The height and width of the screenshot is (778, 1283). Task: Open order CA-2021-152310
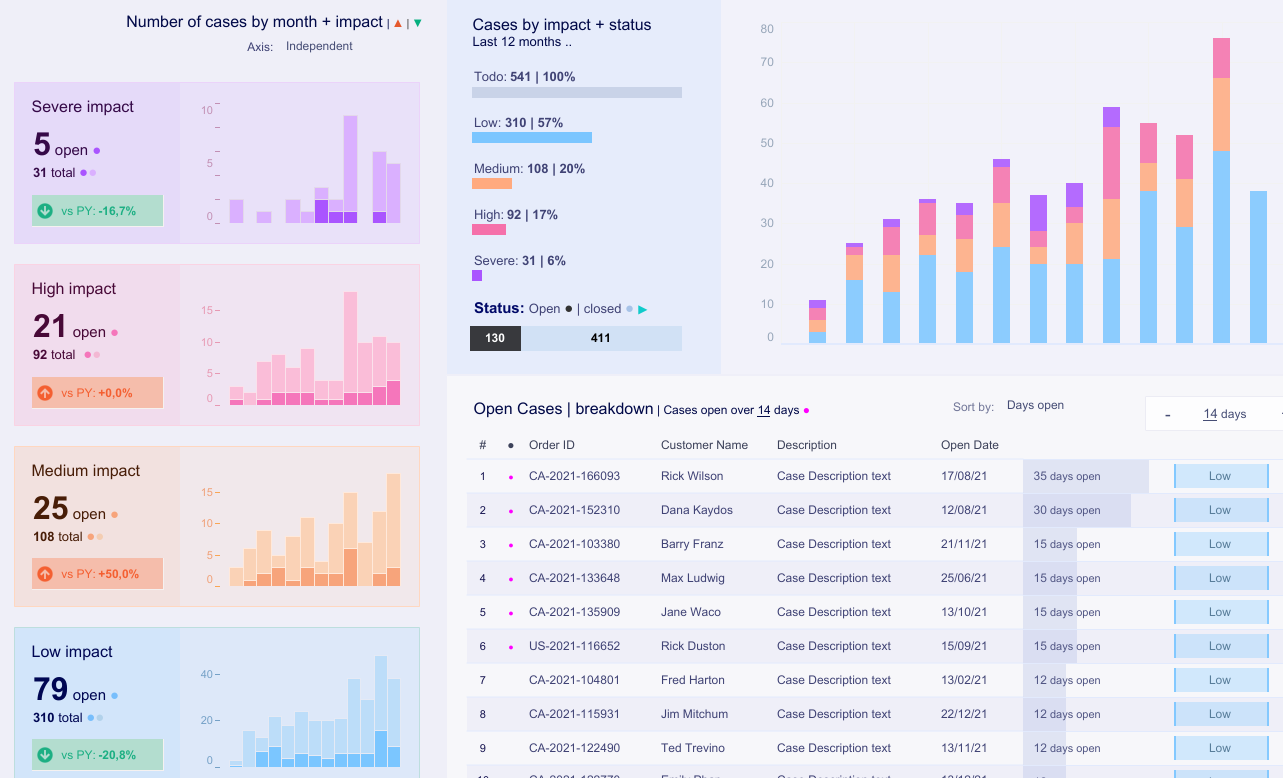[574, 510]
